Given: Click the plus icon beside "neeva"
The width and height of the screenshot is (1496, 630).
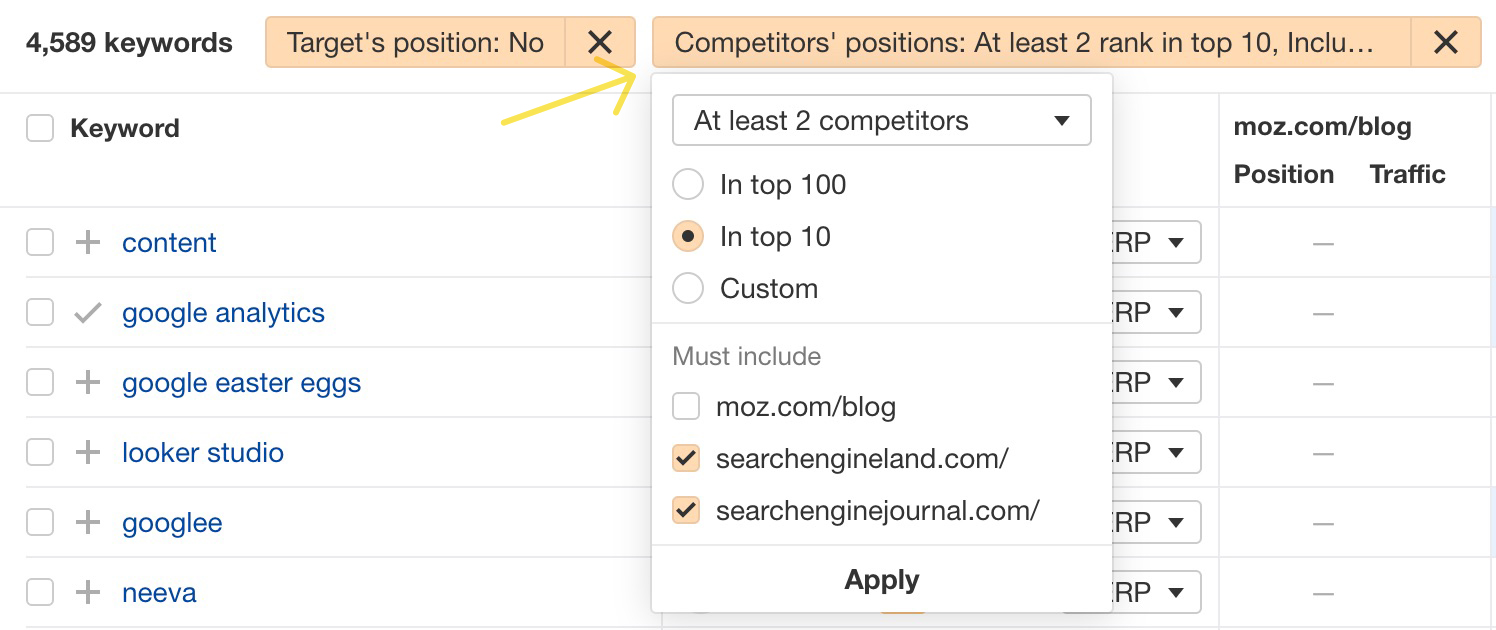Looking at the screenshot, I should pyautogui.click(x=90, y=592).
